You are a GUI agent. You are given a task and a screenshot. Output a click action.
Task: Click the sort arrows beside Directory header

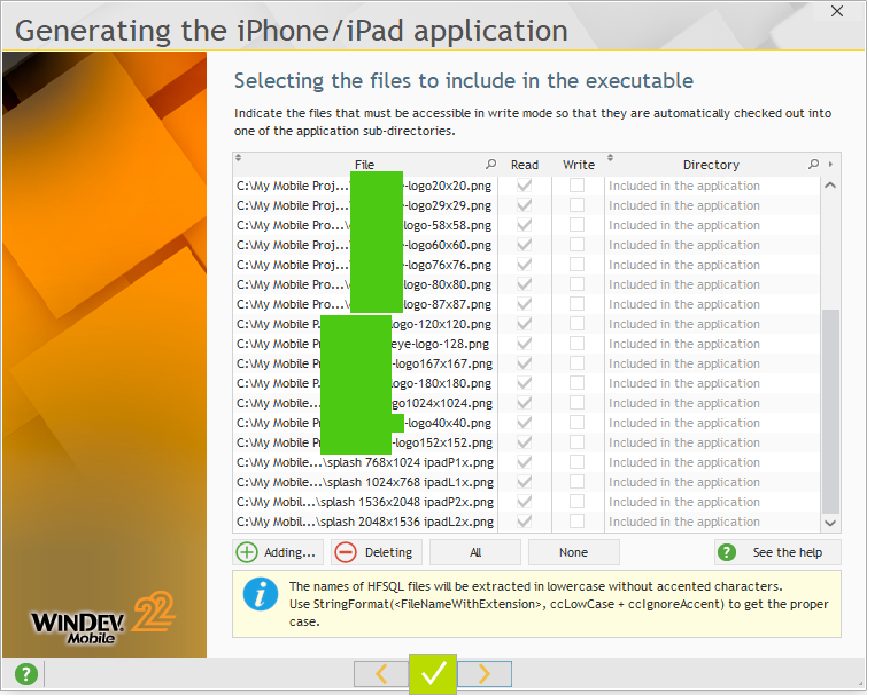[610, 158]
